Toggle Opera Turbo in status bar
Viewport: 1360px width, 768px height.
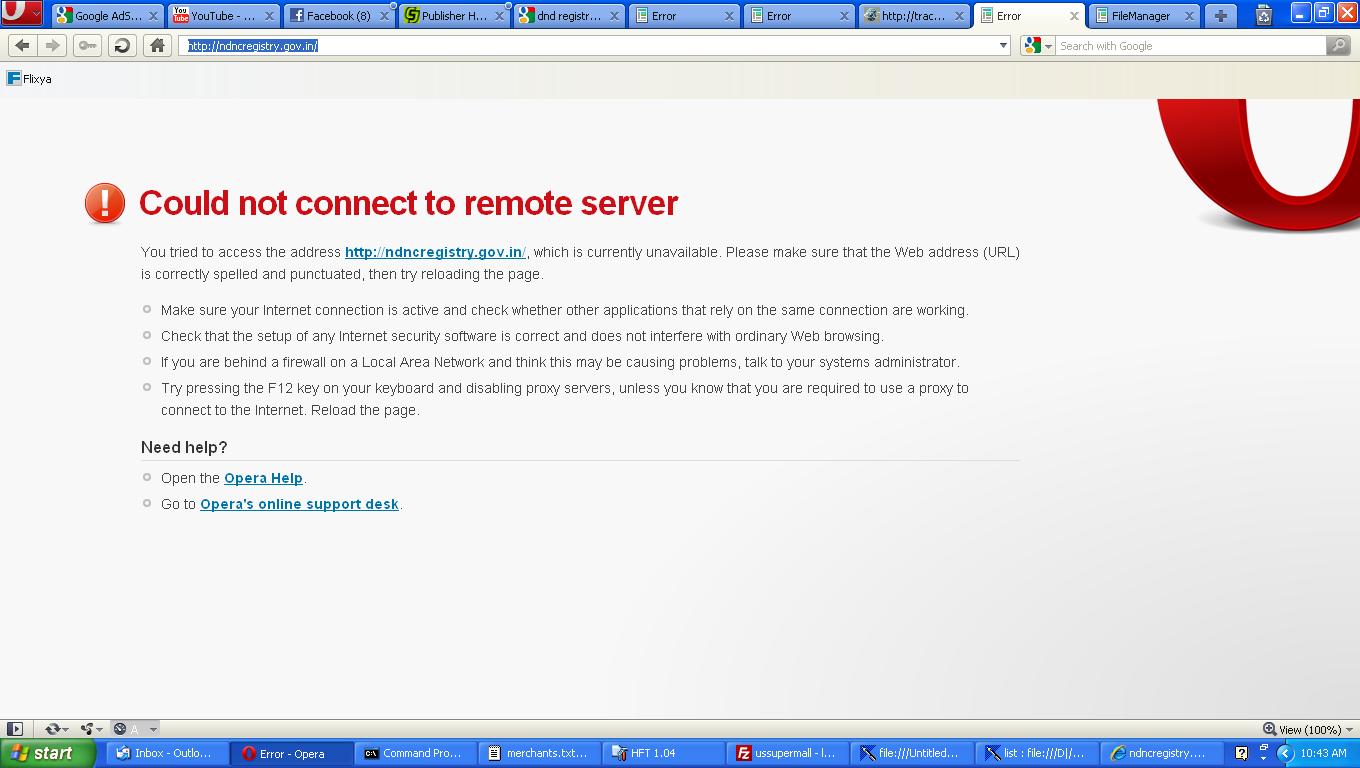[x=120, y=729]
